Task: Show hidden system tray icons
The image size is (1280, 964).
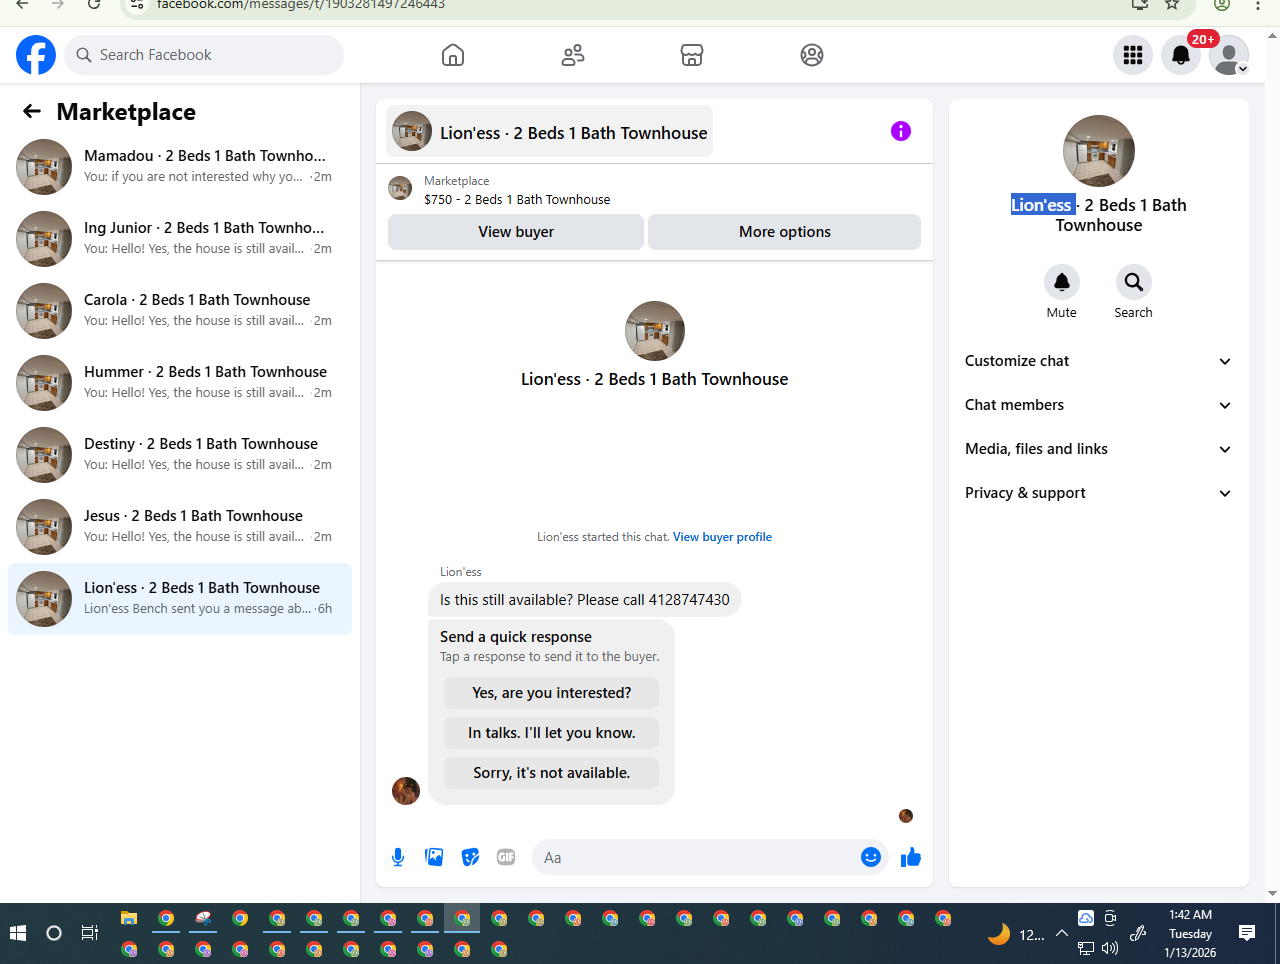Action: (x=1062, y=933)
